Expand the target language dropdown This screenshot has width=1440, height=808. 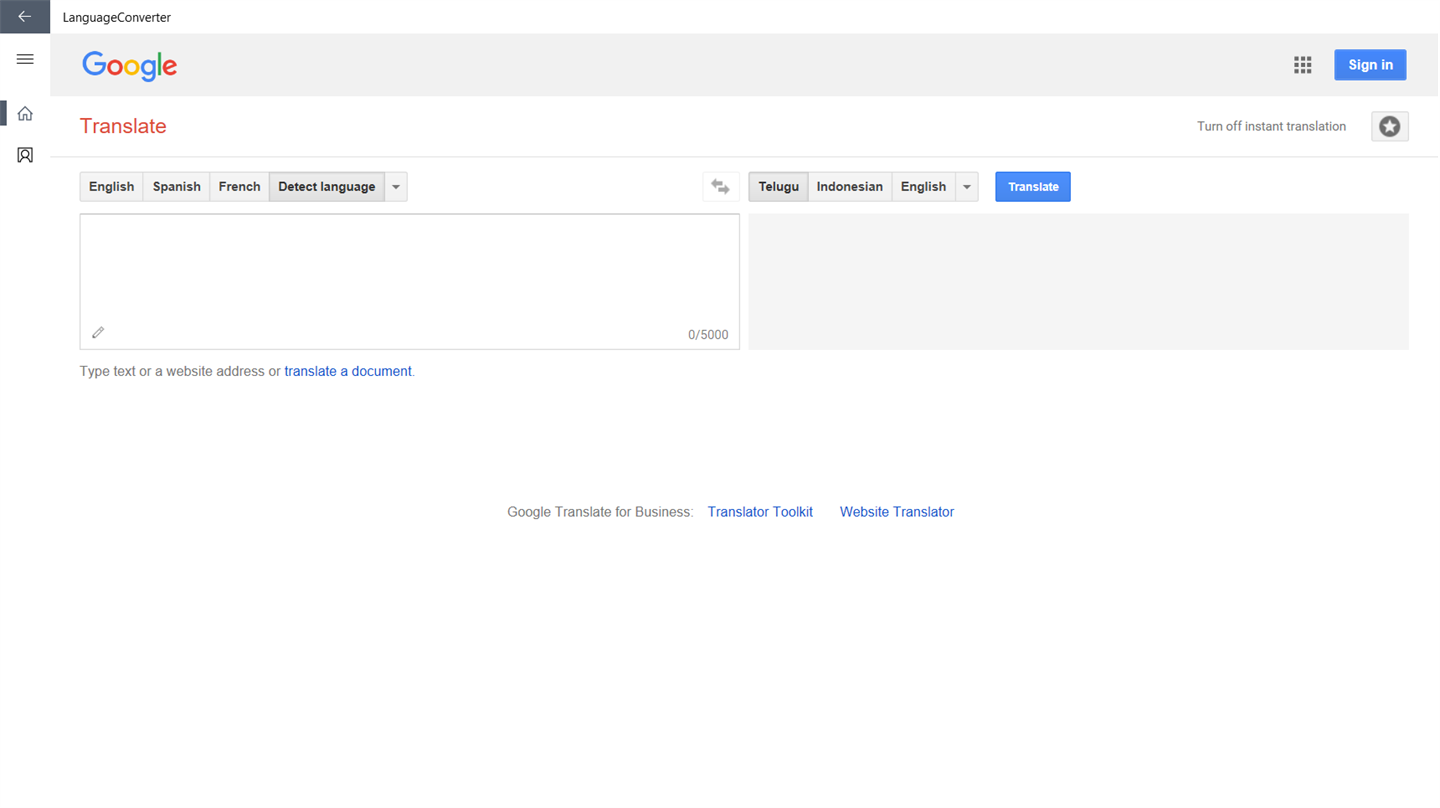pyautogui.click(x=967, y=187)
